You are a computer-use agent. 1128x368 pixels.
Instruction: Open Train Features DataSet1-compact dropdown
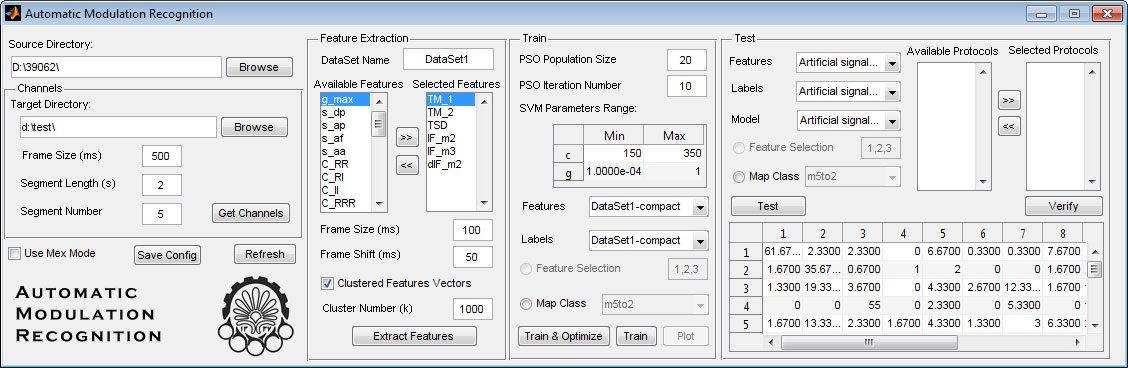click(x=648, y=207)
